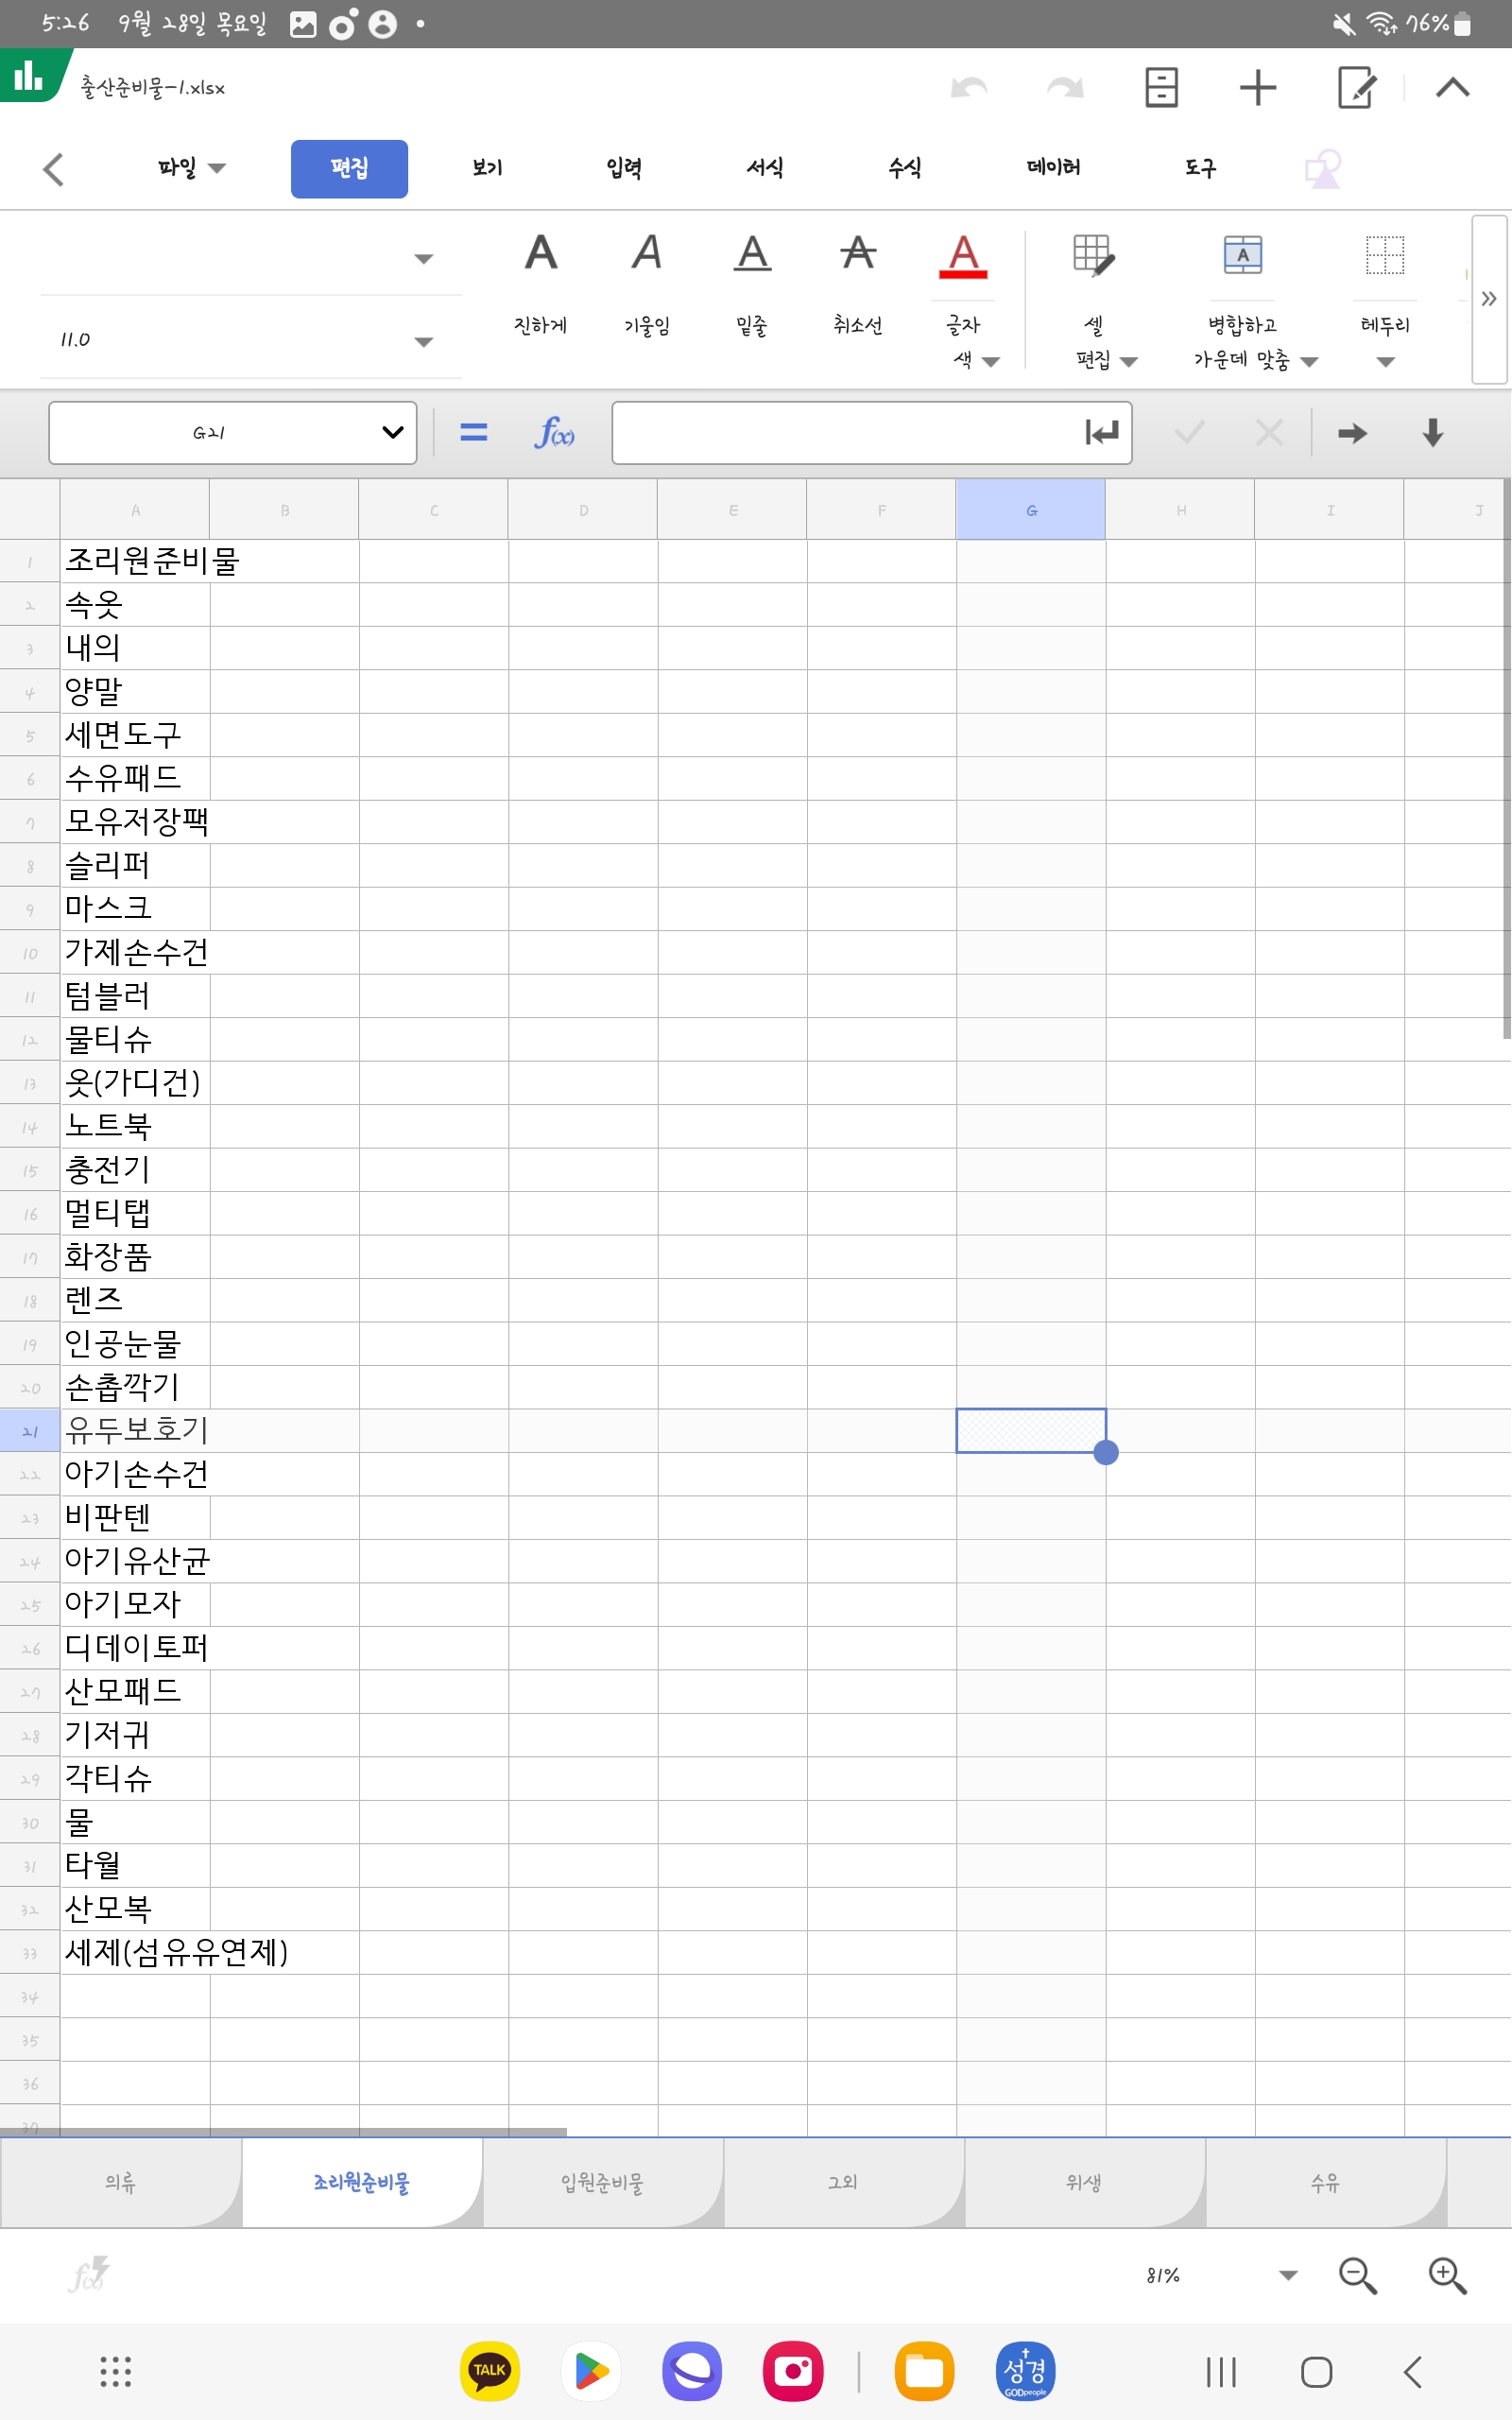1512x2420 pixels.
Task: Click the zoom out magnifier icon
Action: click(x=1357, y=2275)
